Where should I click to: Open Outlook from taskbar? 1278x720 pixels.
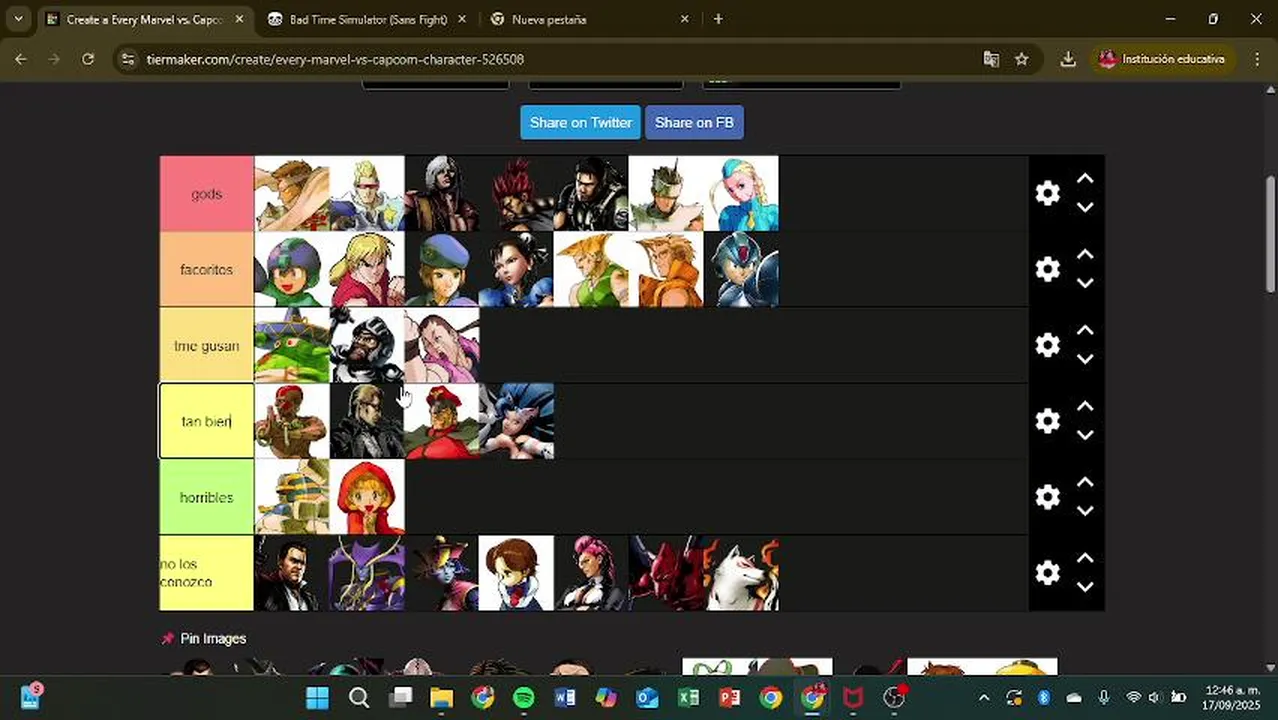point(647,697)
